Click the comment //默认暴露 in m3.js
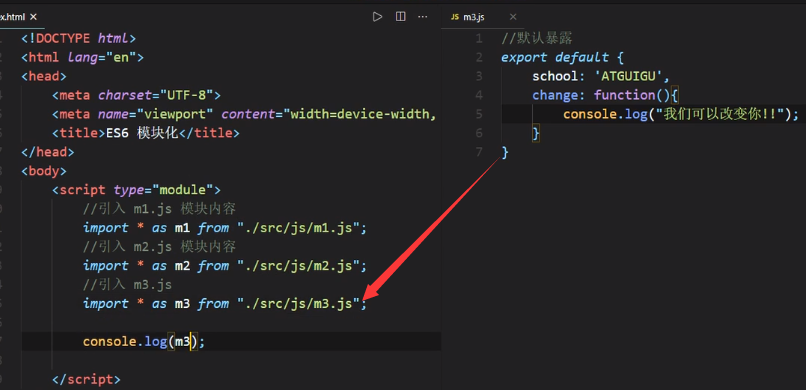Screen dimensions: 806x390 pyautogui.click(x=537, y=38)
